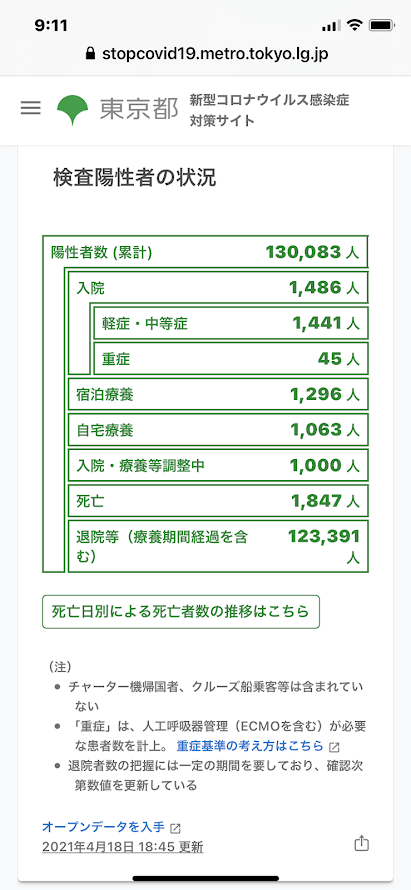
Task: Tap the stopcovid19.metro.tokyo.lg.jp address field
Action: 206,53
